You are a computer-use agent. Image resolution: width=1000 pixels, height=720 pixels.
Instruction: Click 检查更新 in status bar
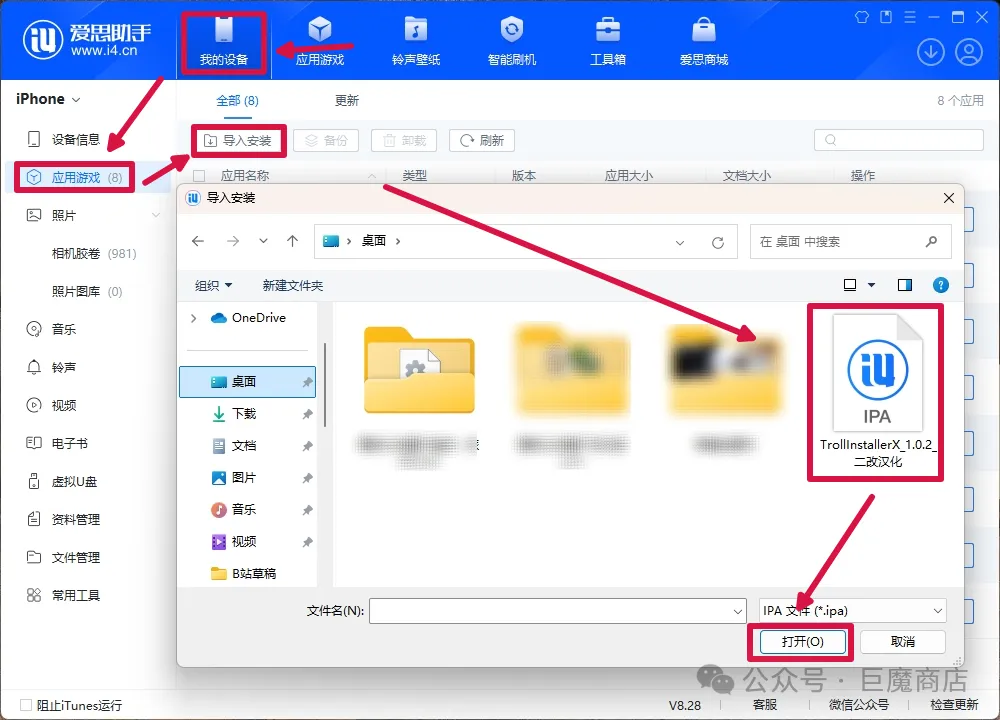point(954,705)
